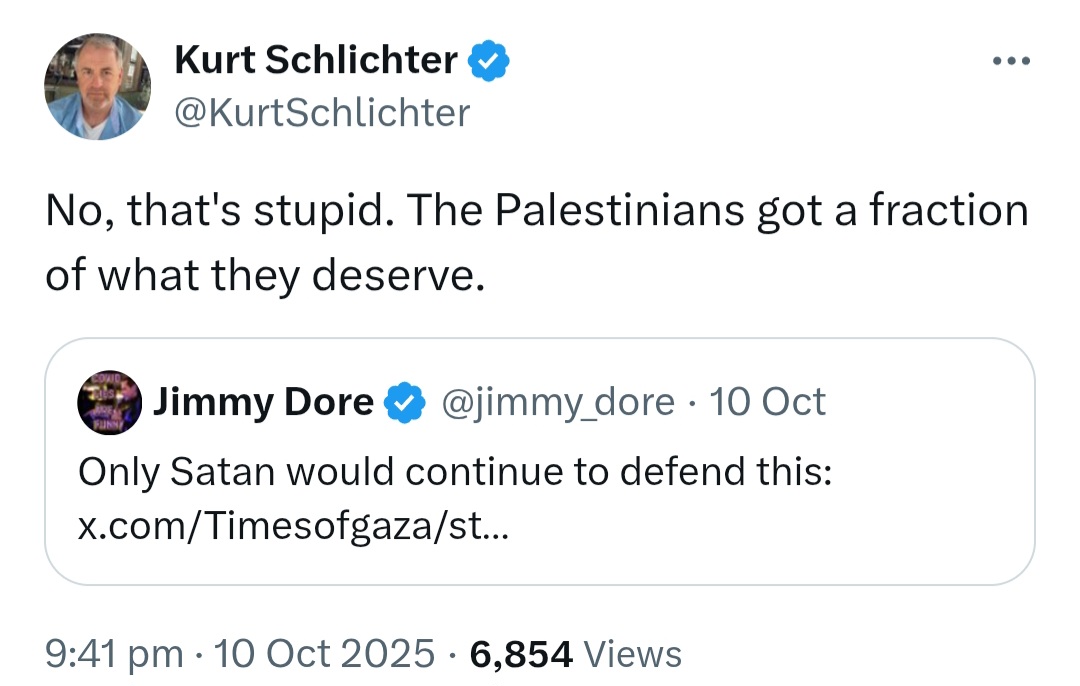Viewport: 1080px width, 686px height.
Task: Click the 6,854 view count number
Action: coord(520,654)
